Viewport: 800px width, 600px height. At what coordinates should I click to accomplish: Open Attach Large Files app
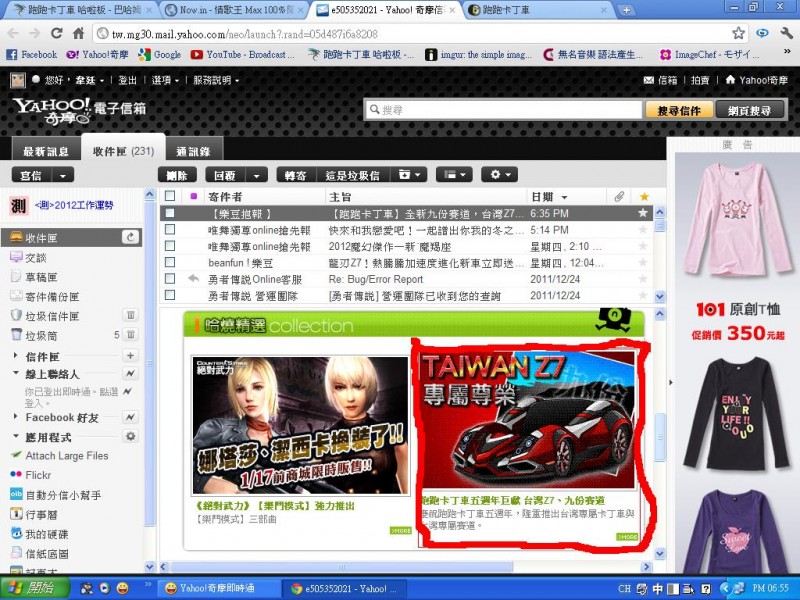coord(66,456)
